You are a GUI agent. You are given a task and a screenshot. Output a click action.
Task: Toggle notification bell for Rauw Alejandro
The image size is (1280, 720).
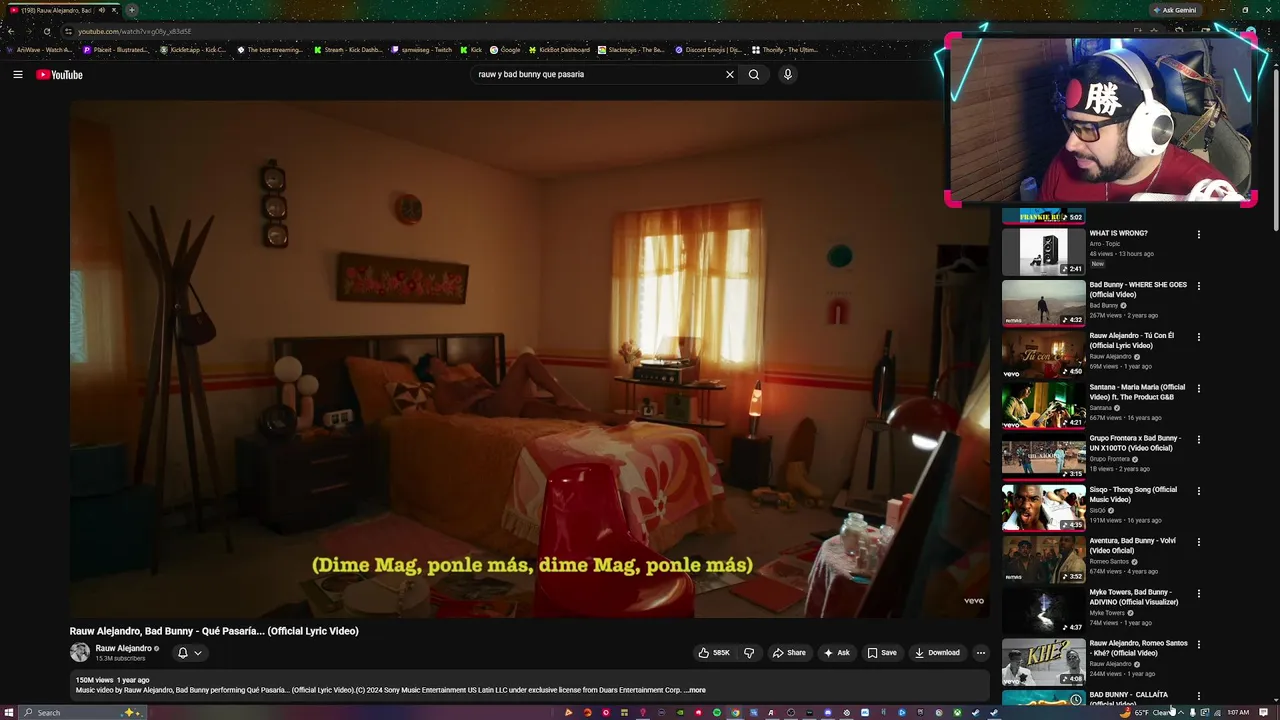click(182, 653)
